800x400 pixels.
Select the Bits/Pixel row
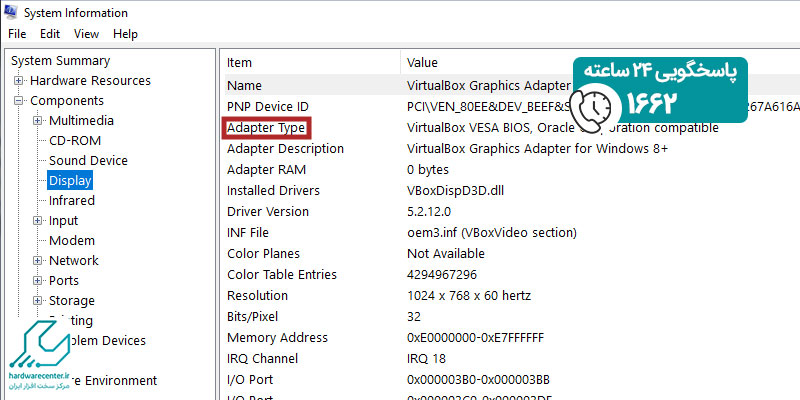(x=512, y=316)
